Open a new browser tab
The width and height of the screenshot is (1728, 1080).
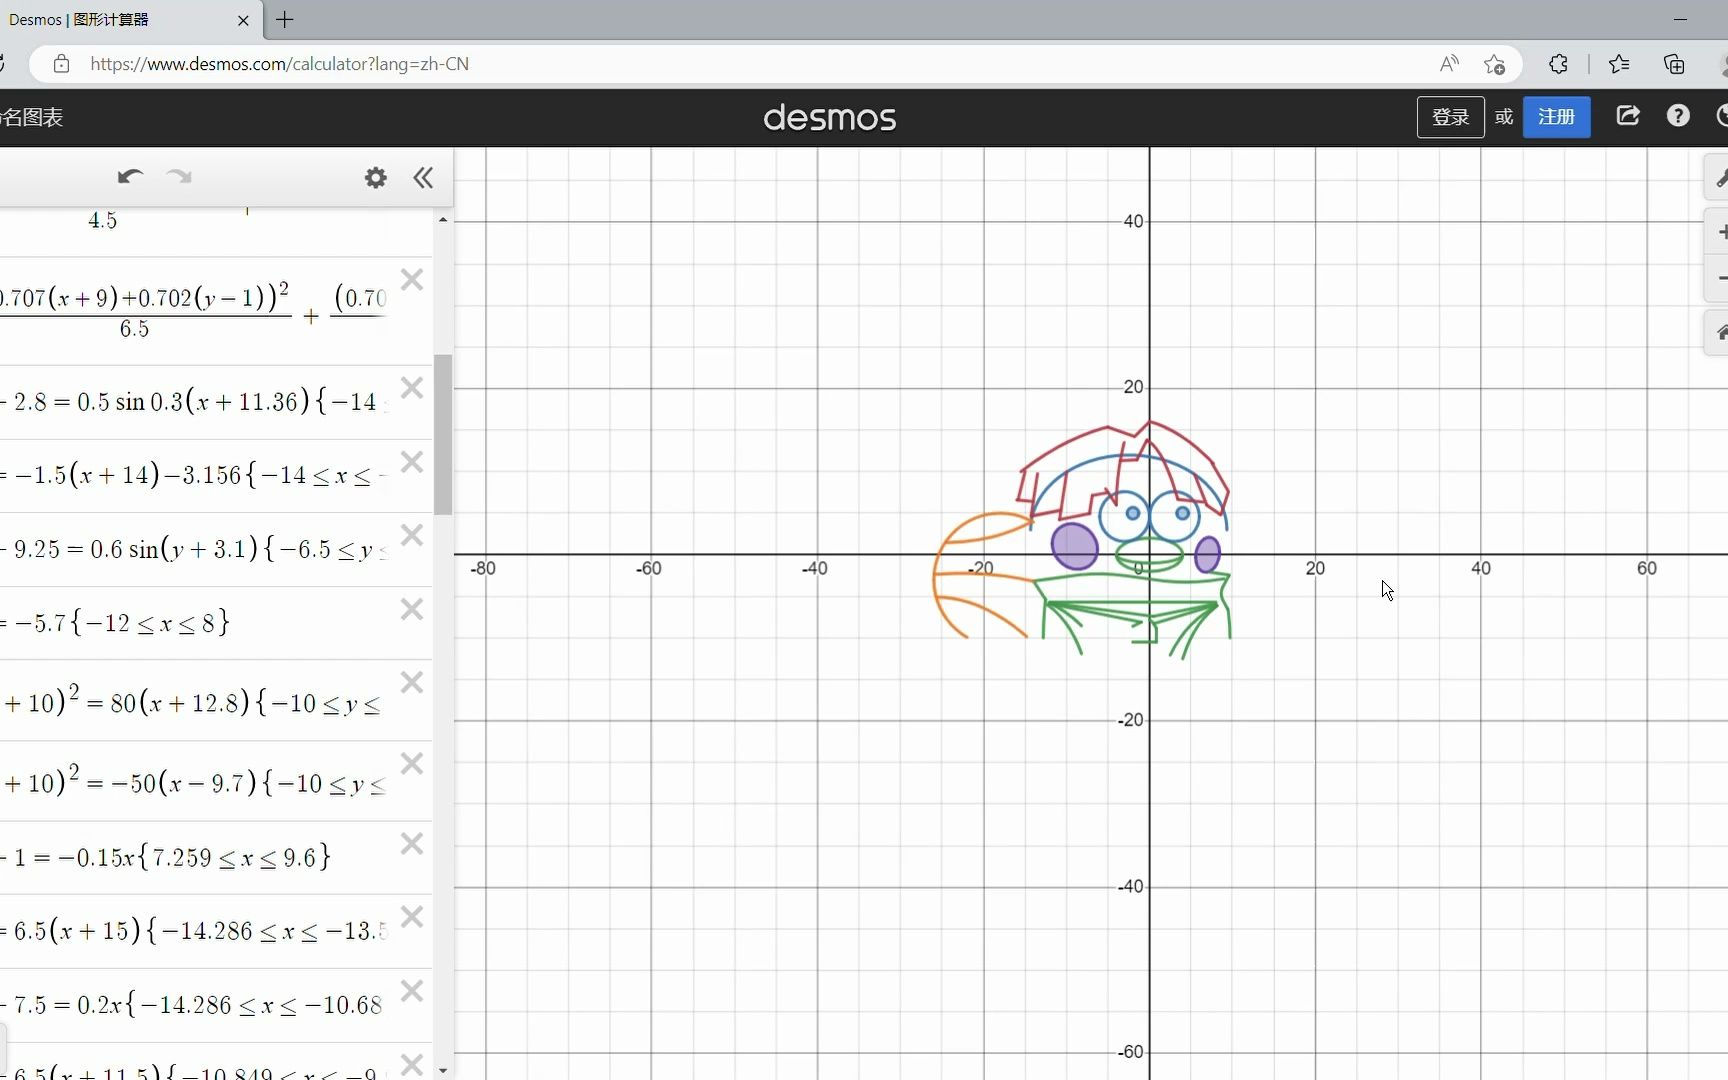tap(285, 20)
